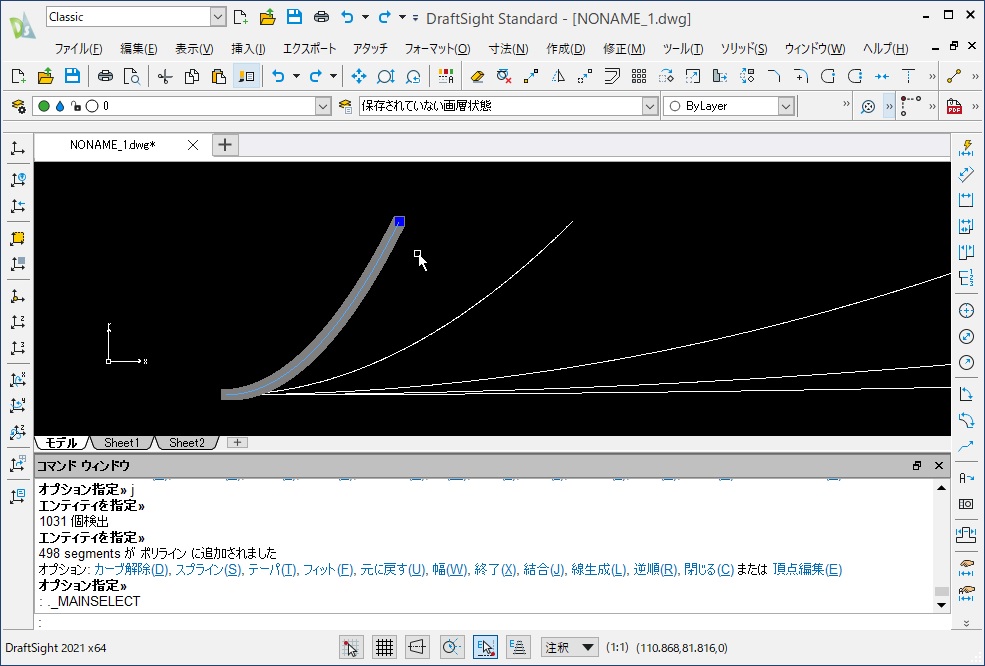Click the Paste clipboard icon
This screenshot has width=985, height=666.
219,77
